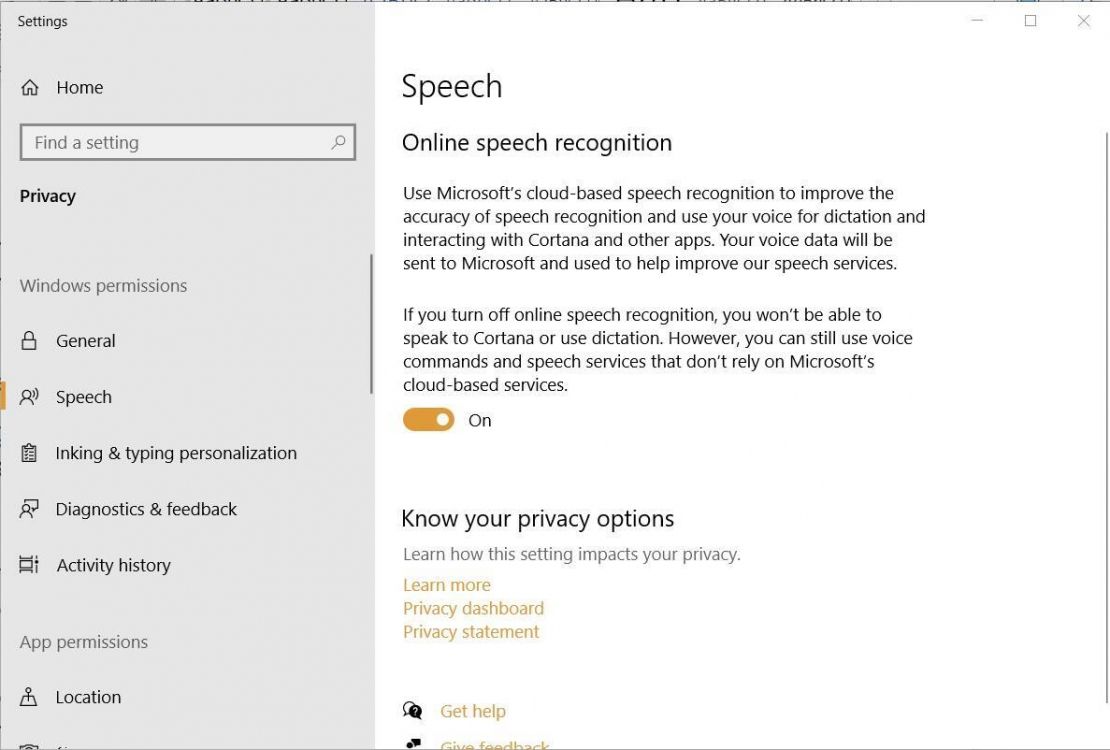Click the Speech microphone icon
This screenshot has width=1110, height=750.
(30, 397)
